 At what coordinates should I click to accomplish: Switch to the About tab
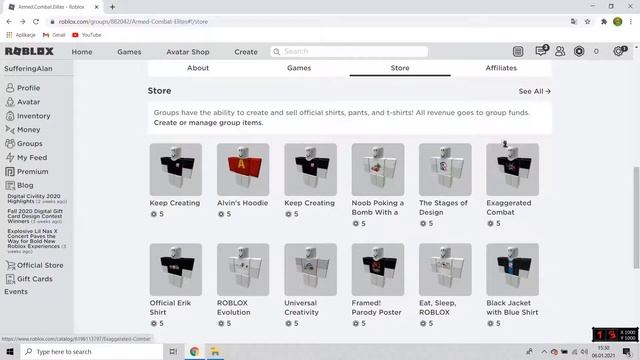198,68
